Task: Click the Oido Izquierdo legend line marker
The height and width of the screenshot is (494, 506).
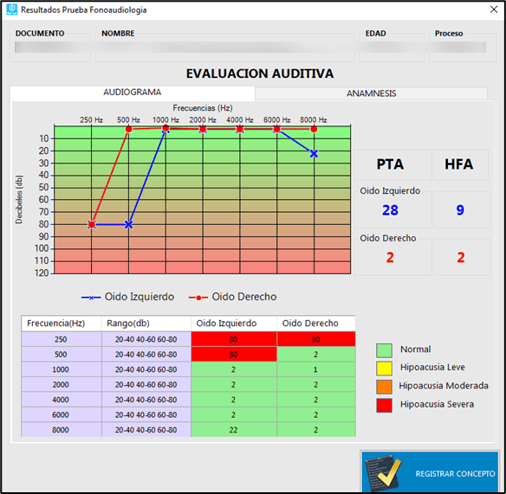Action: click(x=91, y=297)
